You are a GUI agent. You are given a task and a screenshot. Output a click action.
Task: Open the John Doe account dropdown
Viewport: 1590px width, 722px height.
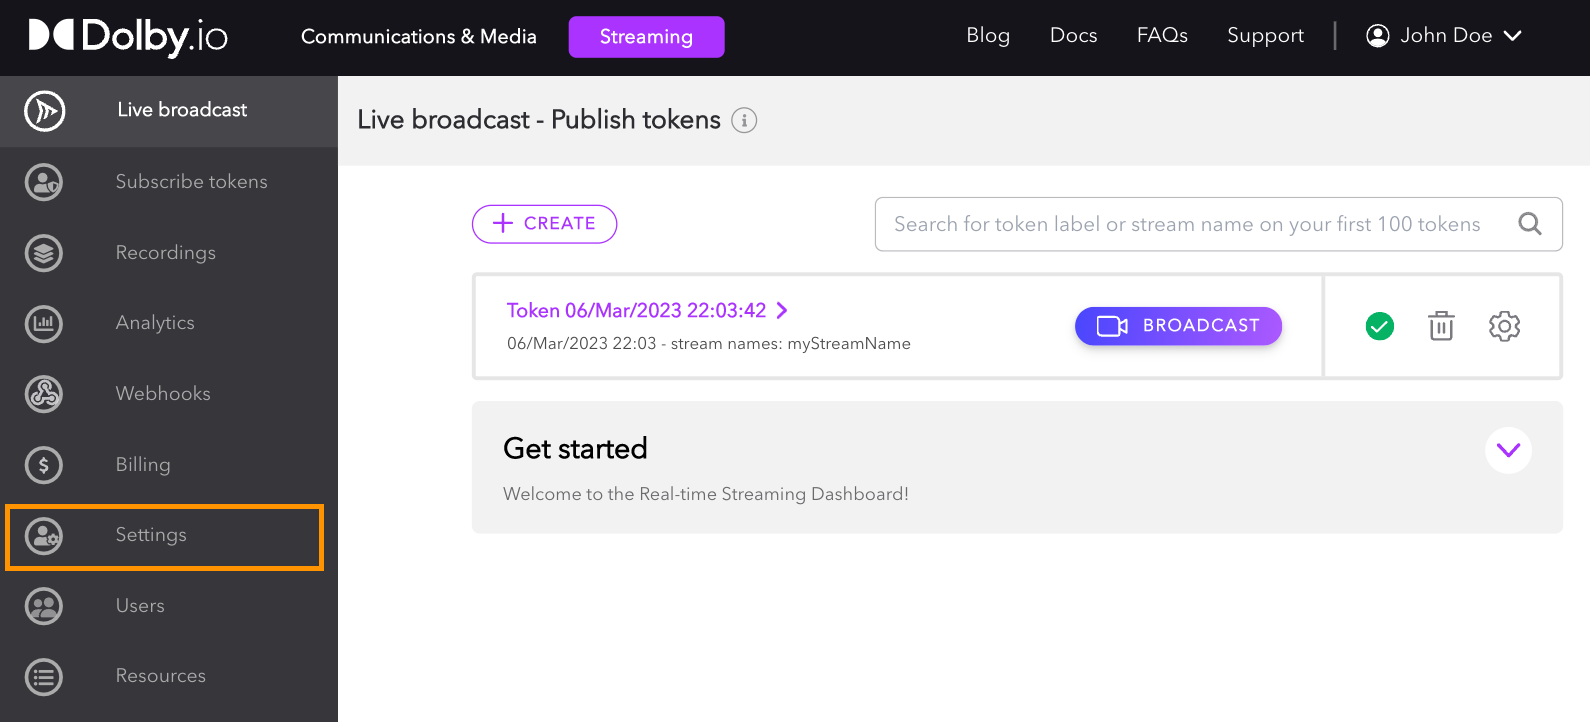(1444, 36)
